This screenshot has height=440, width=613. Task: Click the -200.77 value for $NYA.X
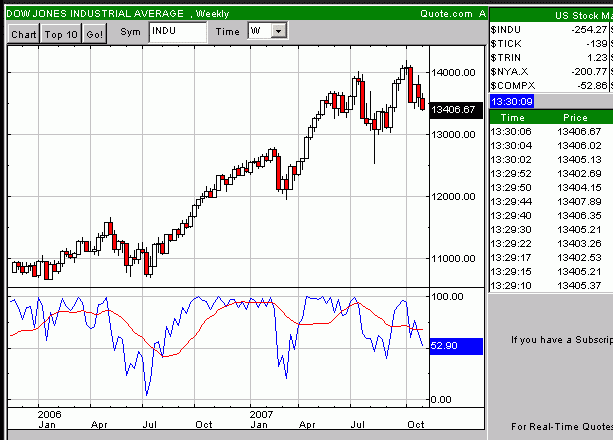[x=589, y=72]
